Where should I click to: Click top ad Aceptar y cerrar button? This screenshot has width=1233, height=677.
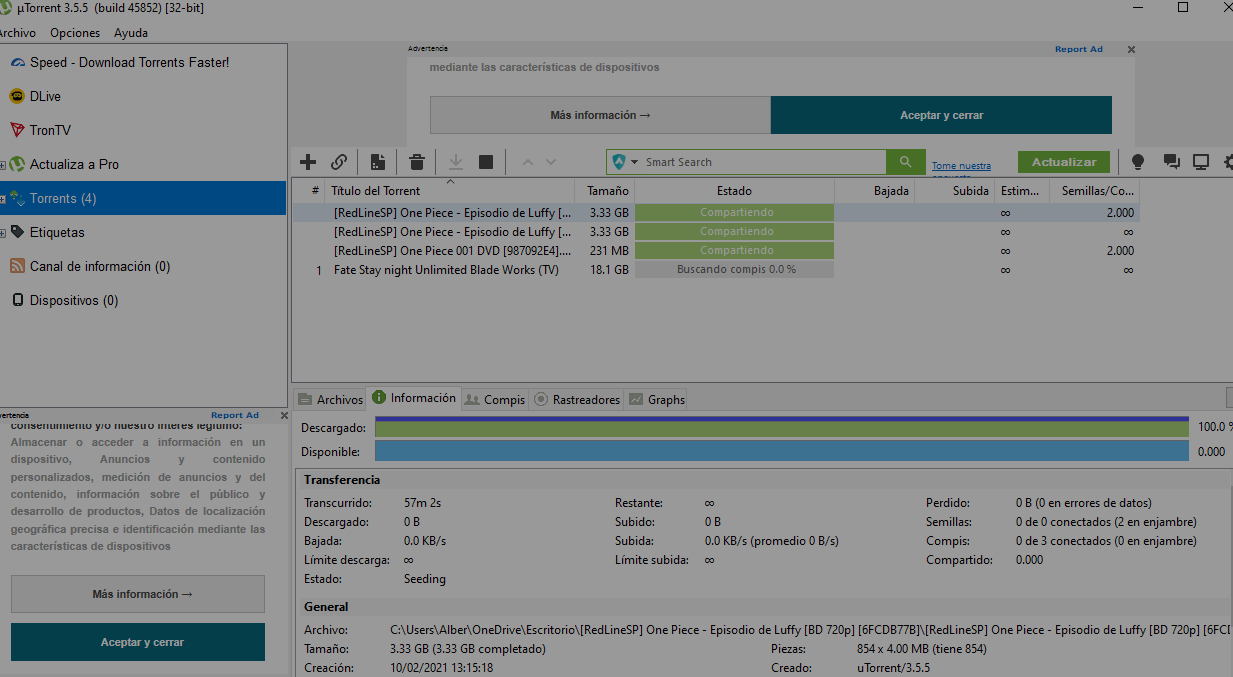point(941,115)
